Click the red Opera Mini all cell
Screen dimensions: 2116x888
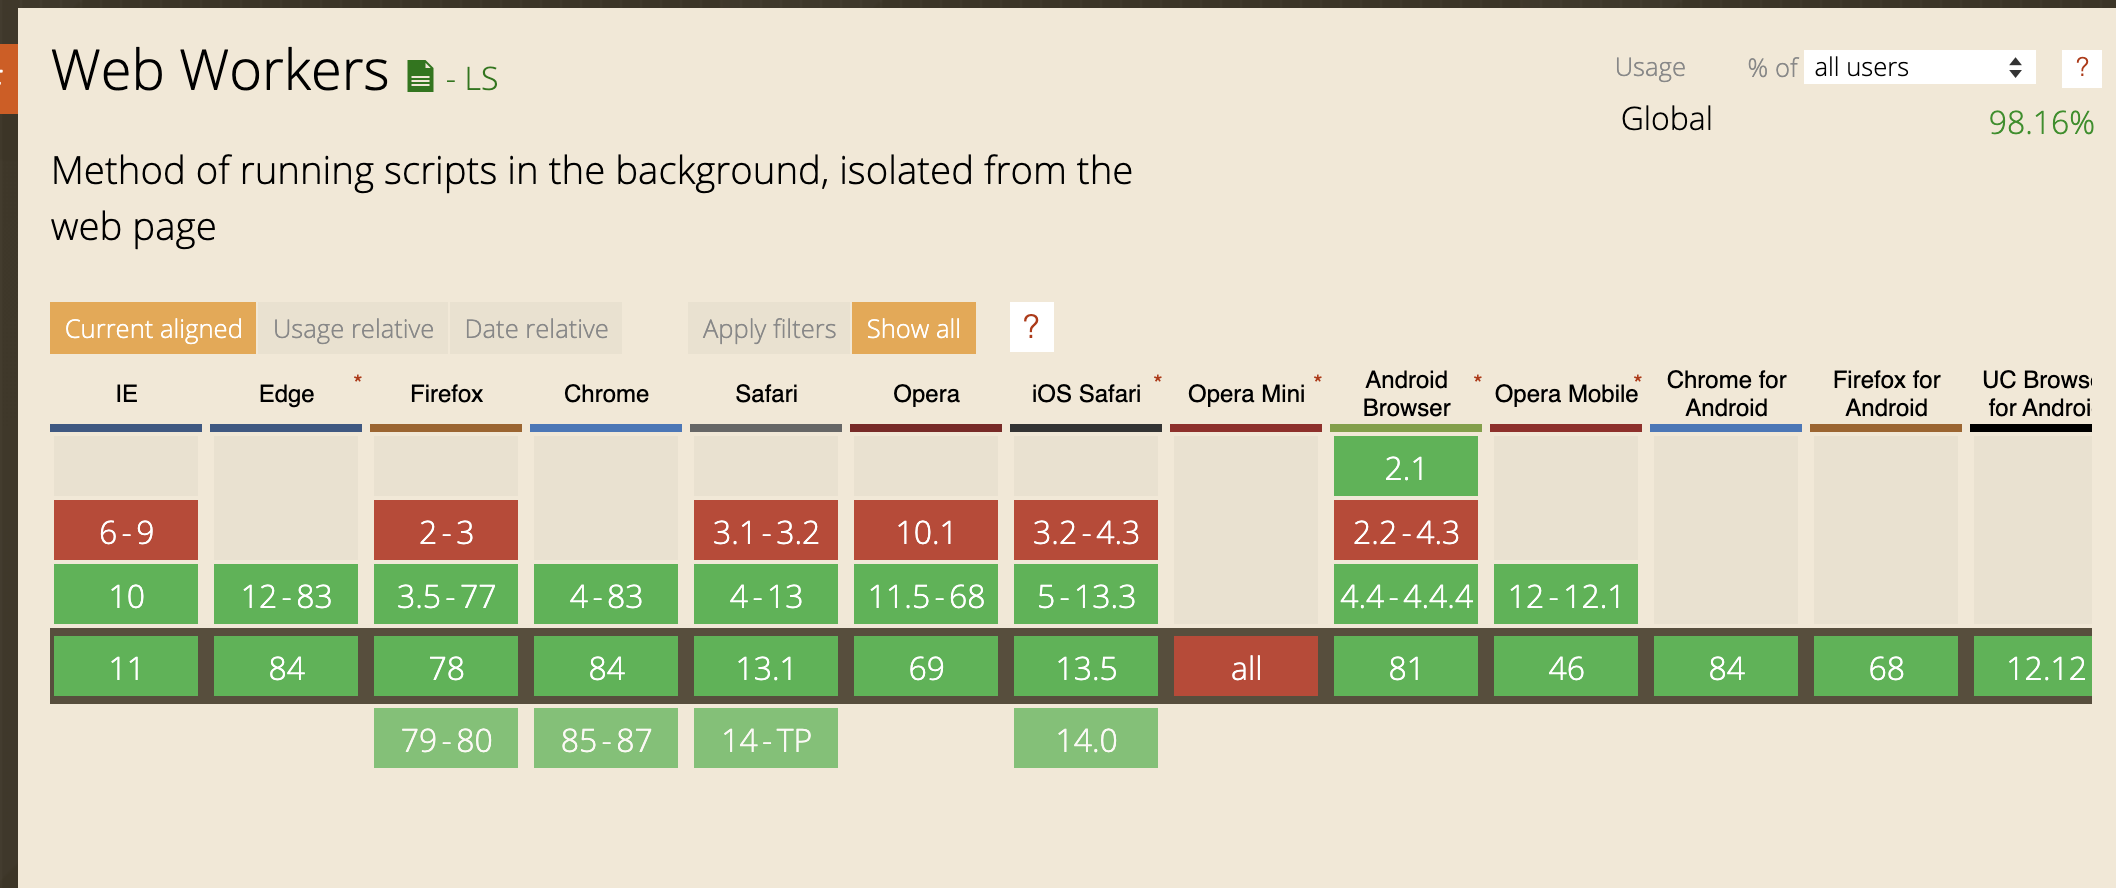point(1246,667)
